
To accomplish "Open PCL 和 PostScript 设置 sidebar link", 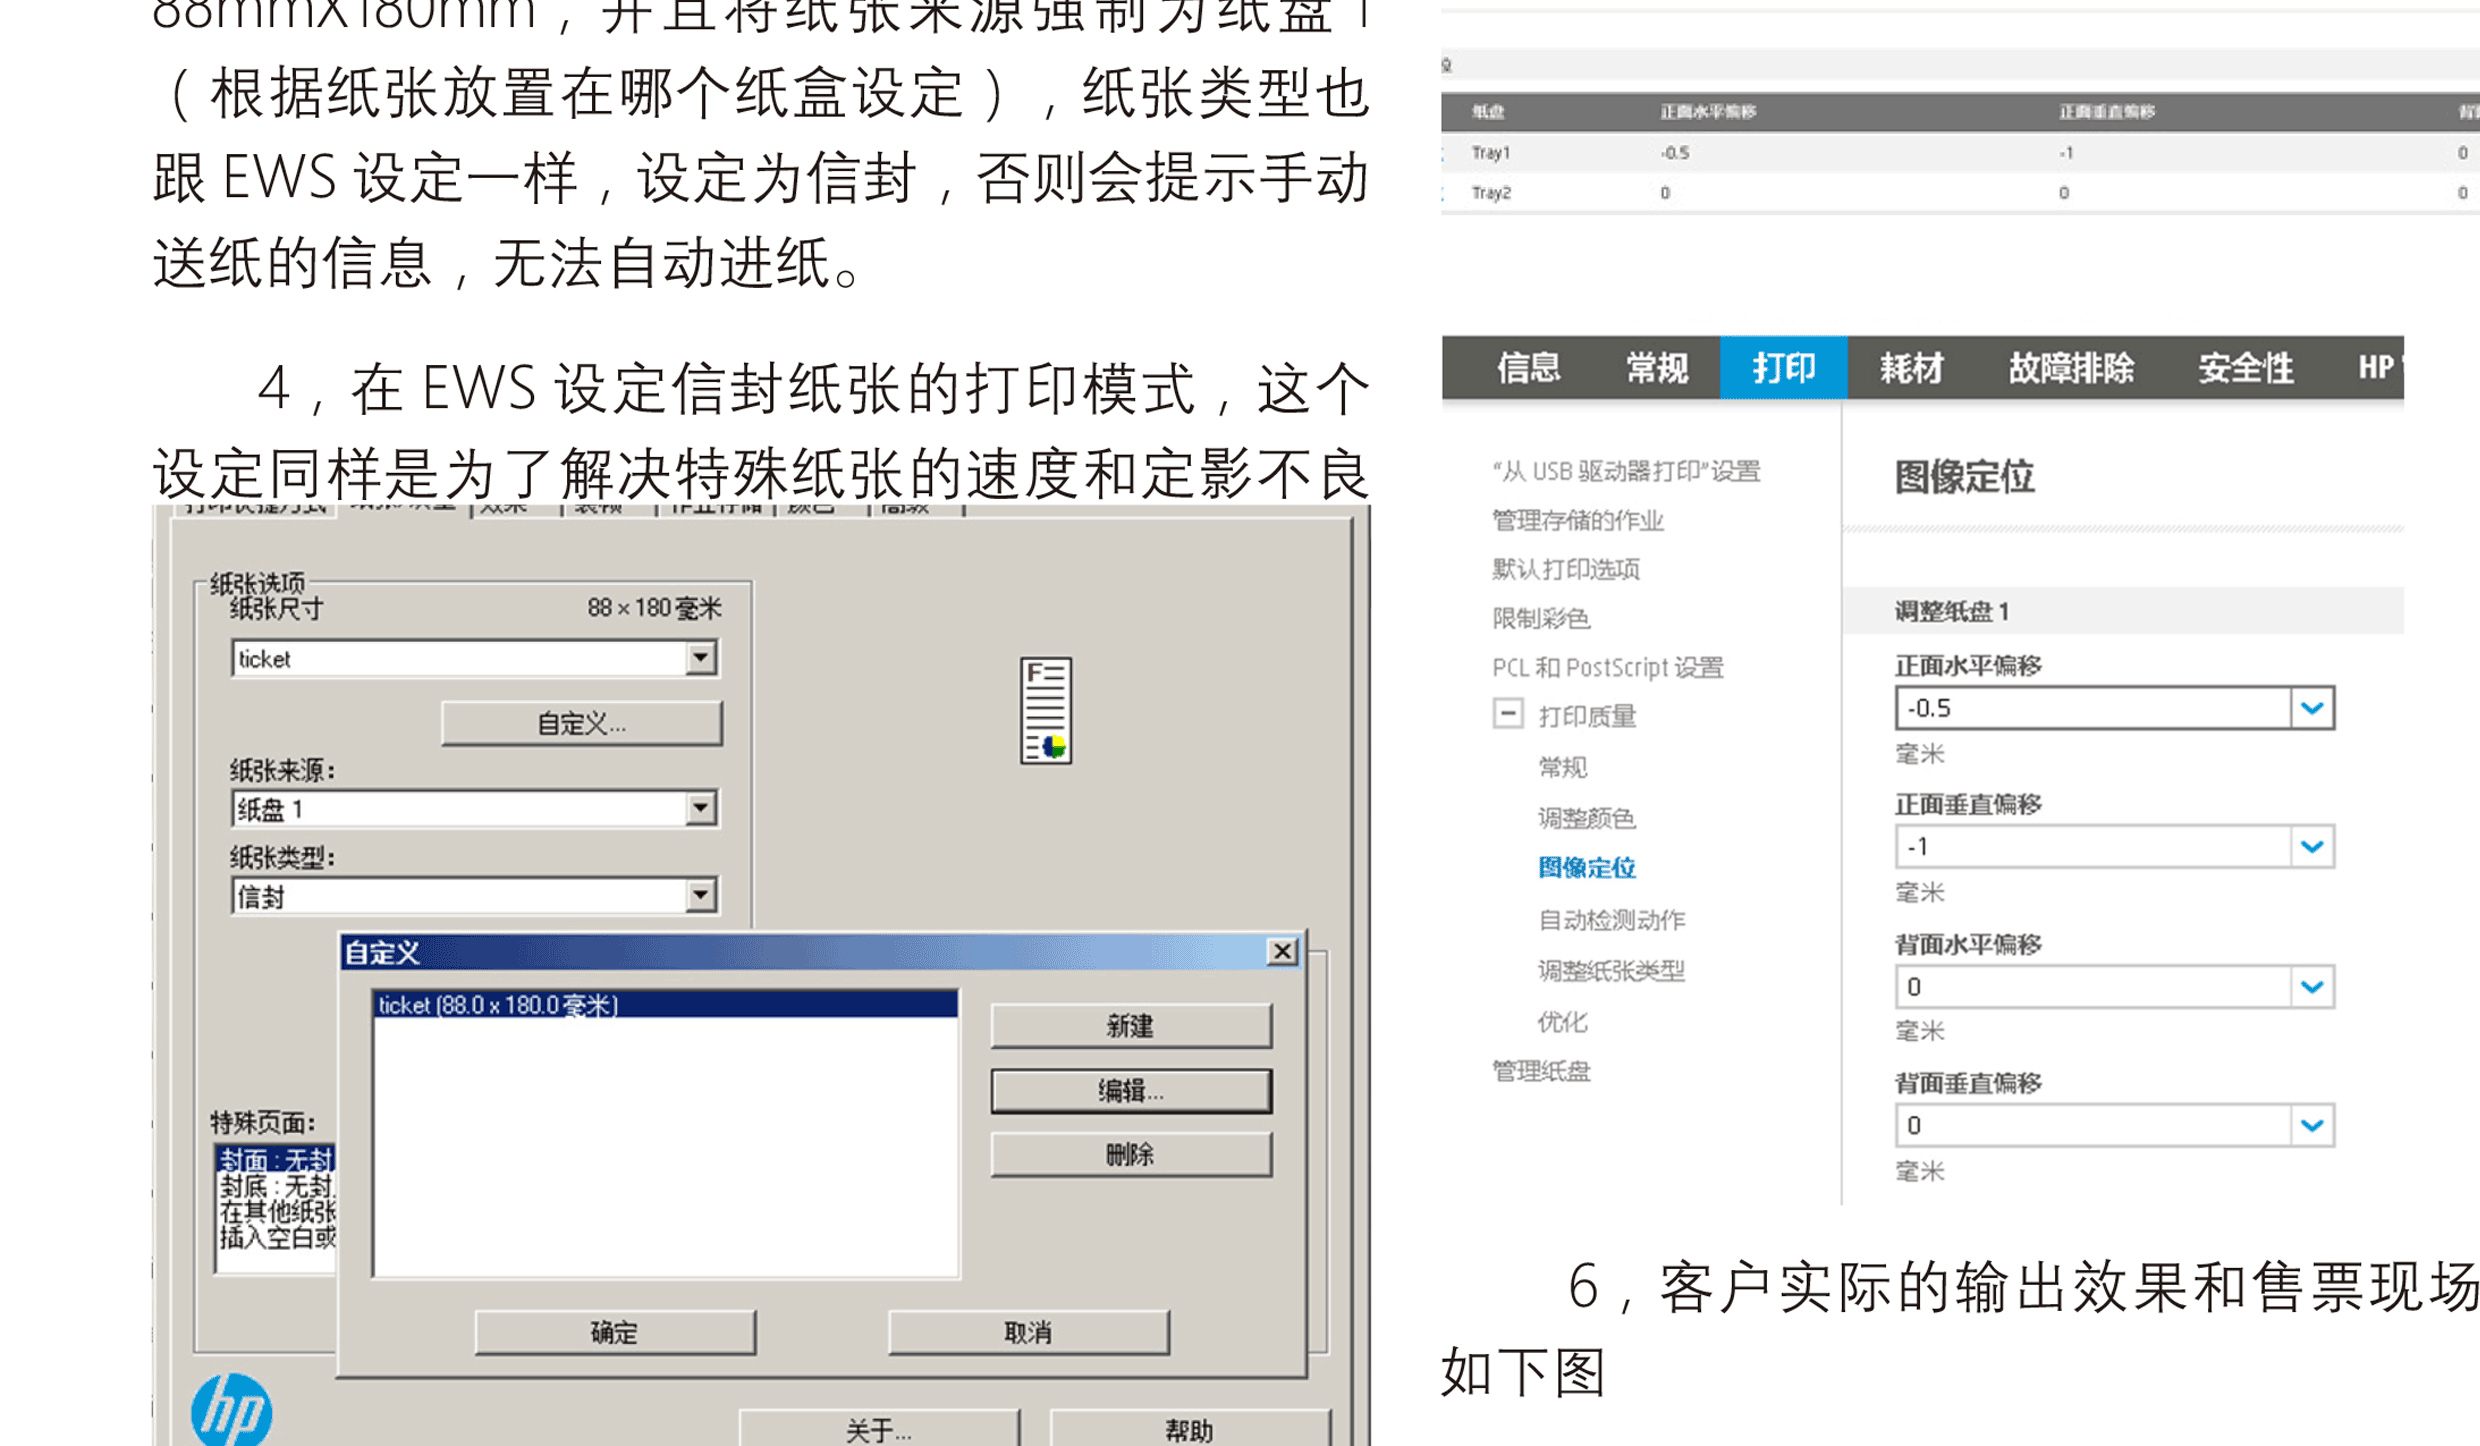I will coord(1607,667).
